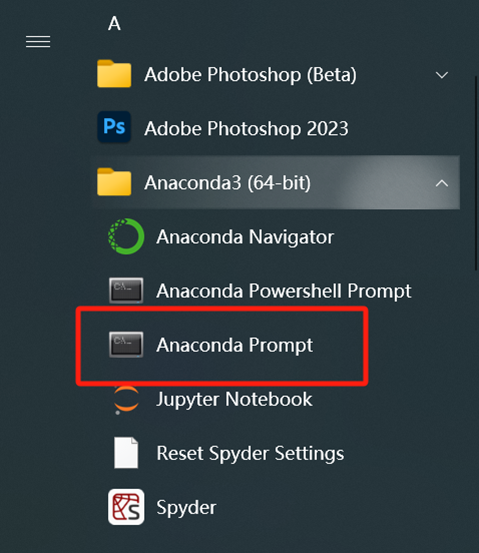The height and width of the screenshot is (553, 479).
Task: Expand the Adobe Photoshop (Beta) chevron
Action: coord(442,75)
